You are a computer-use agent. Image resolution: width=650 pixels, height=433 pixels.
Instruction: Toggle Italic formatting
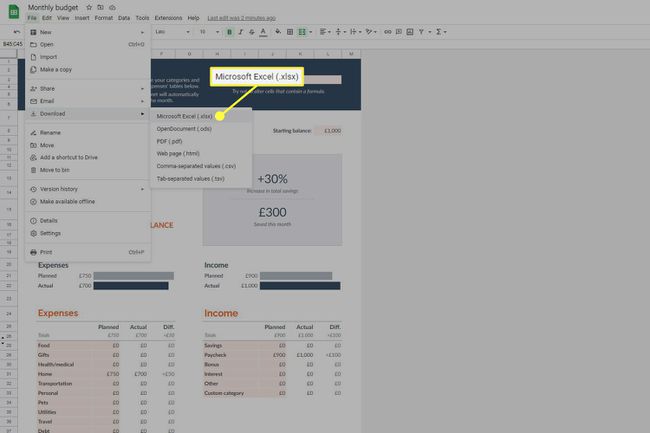240,32
